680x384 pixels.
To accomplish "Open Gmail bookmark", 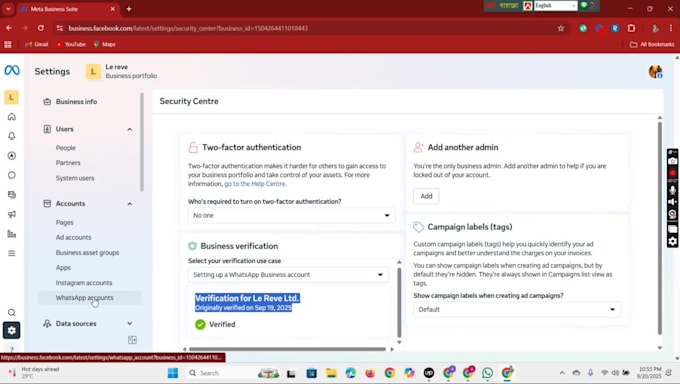I will (37, 44).
